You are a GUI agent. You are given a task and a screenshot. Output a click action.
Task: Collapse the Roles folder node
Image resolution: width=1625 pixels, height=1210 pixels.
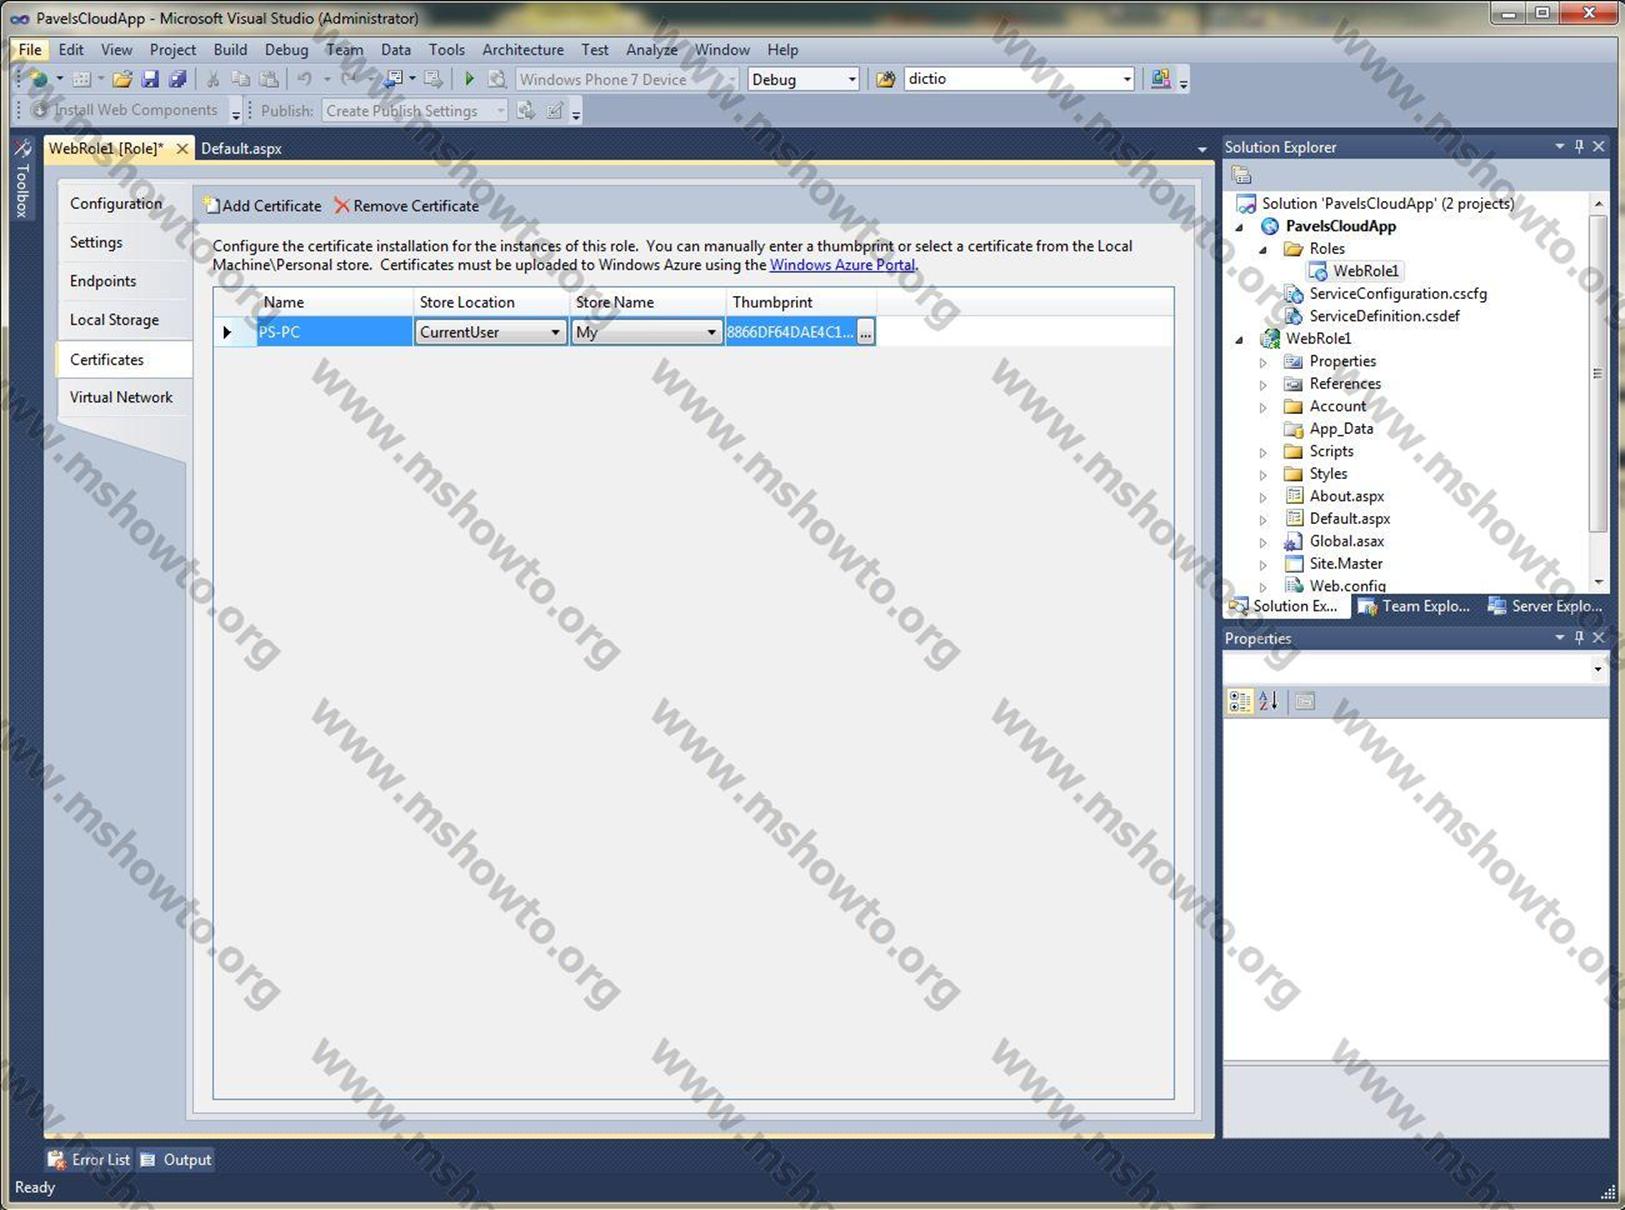click(x=1263, y=249)
